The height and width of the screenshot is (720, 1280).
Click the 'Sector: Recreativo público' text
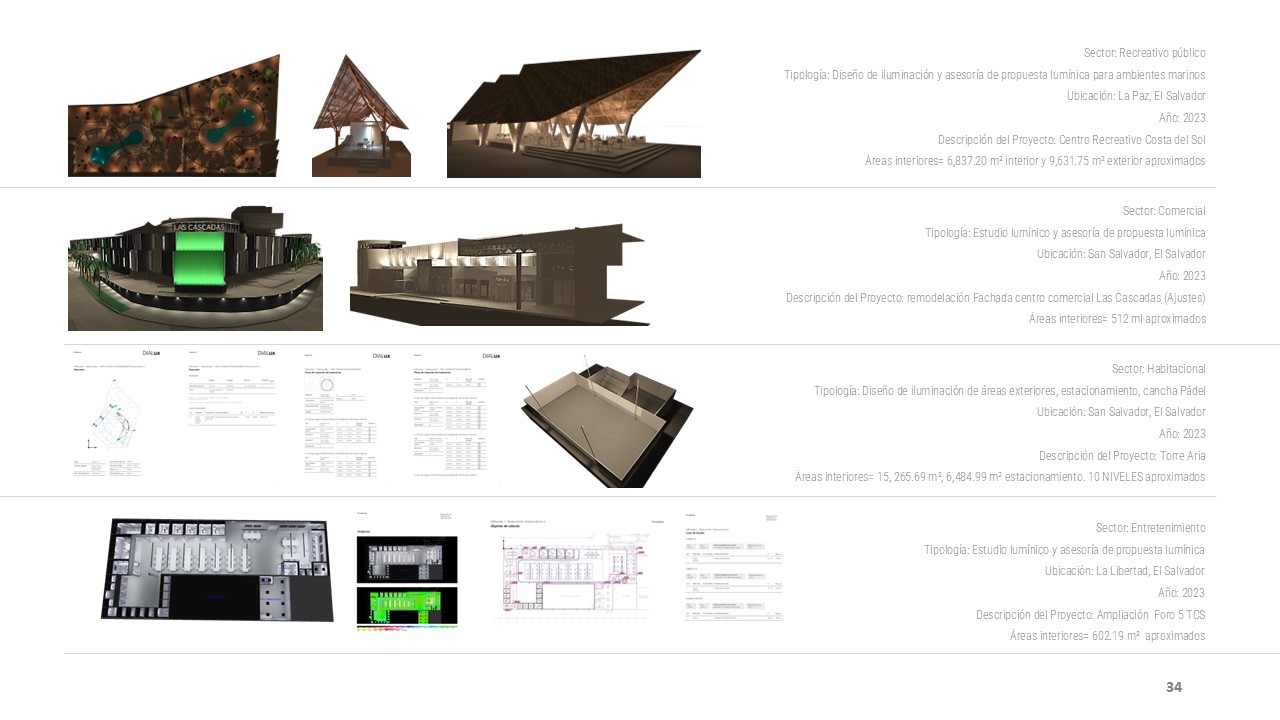(1144, 53)
